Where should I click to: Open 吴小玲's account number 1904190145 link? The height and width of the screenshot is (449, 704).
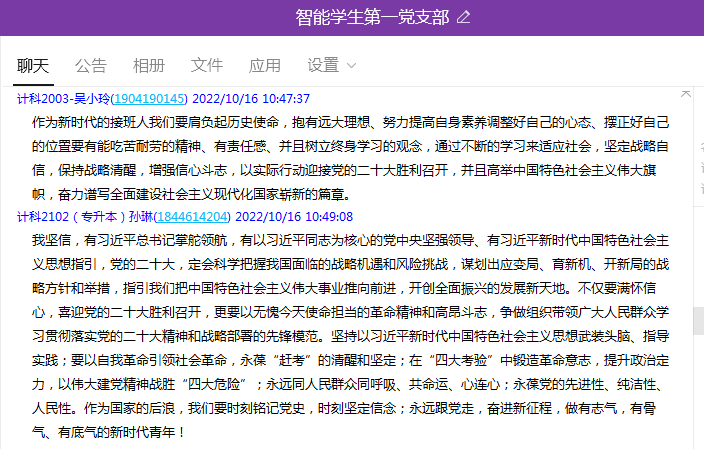click(149, 99)
